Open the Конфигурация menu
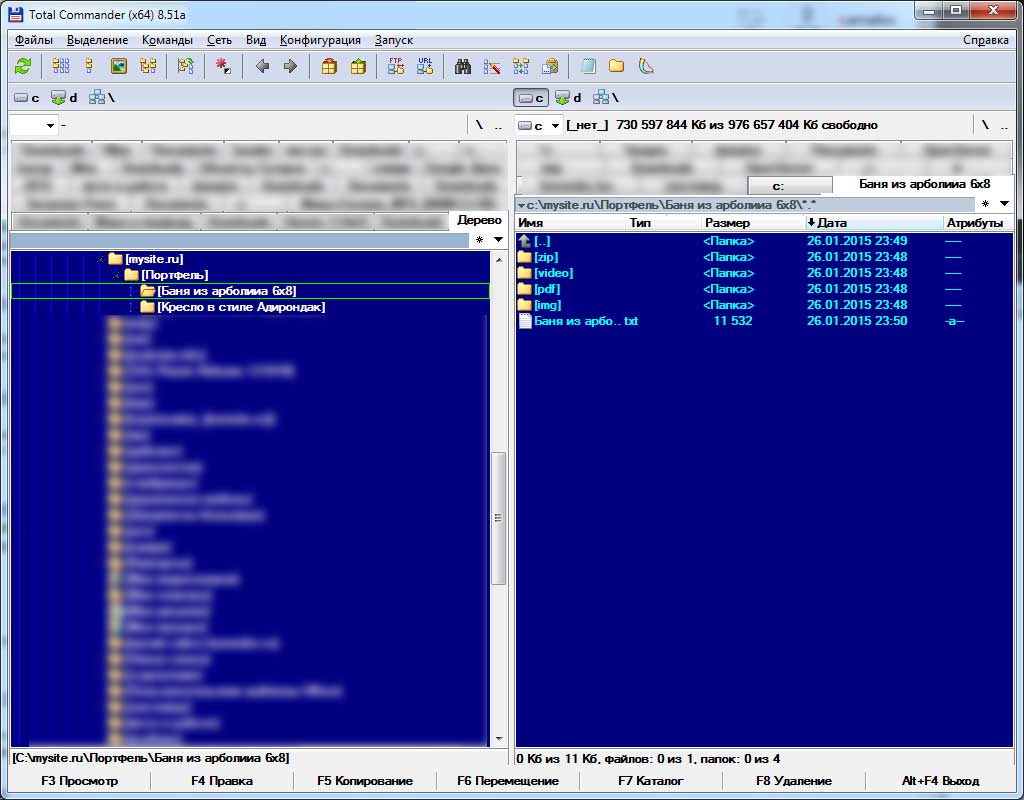The width and height of the screenshot is (1024, 800). (x=320, y=40)
